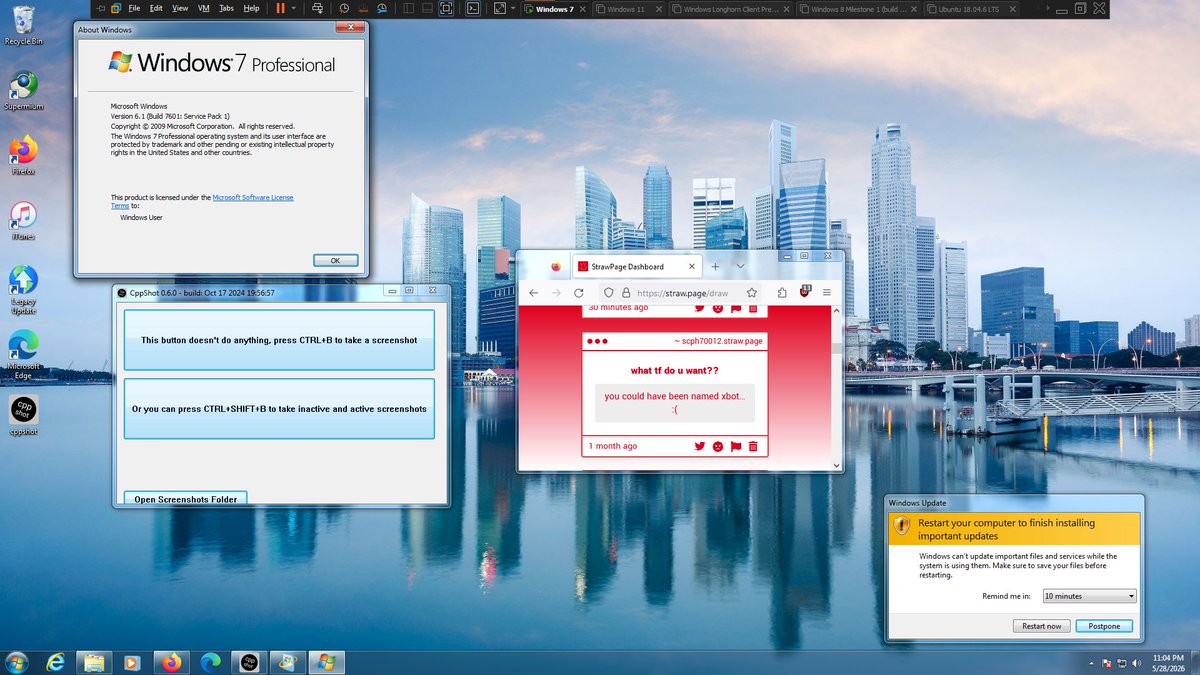The height and width of the screenshot is (675, 1200).
Task: Open the Firefox hamburger application menu
Action: tap(827, 293)
